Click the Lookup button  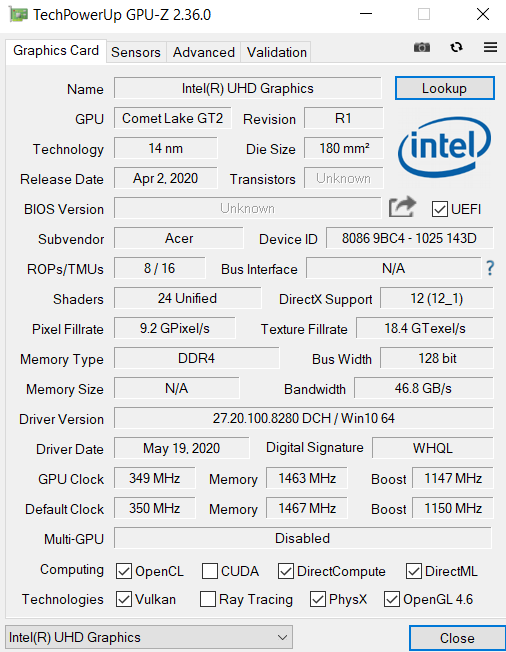coord(444,88)
